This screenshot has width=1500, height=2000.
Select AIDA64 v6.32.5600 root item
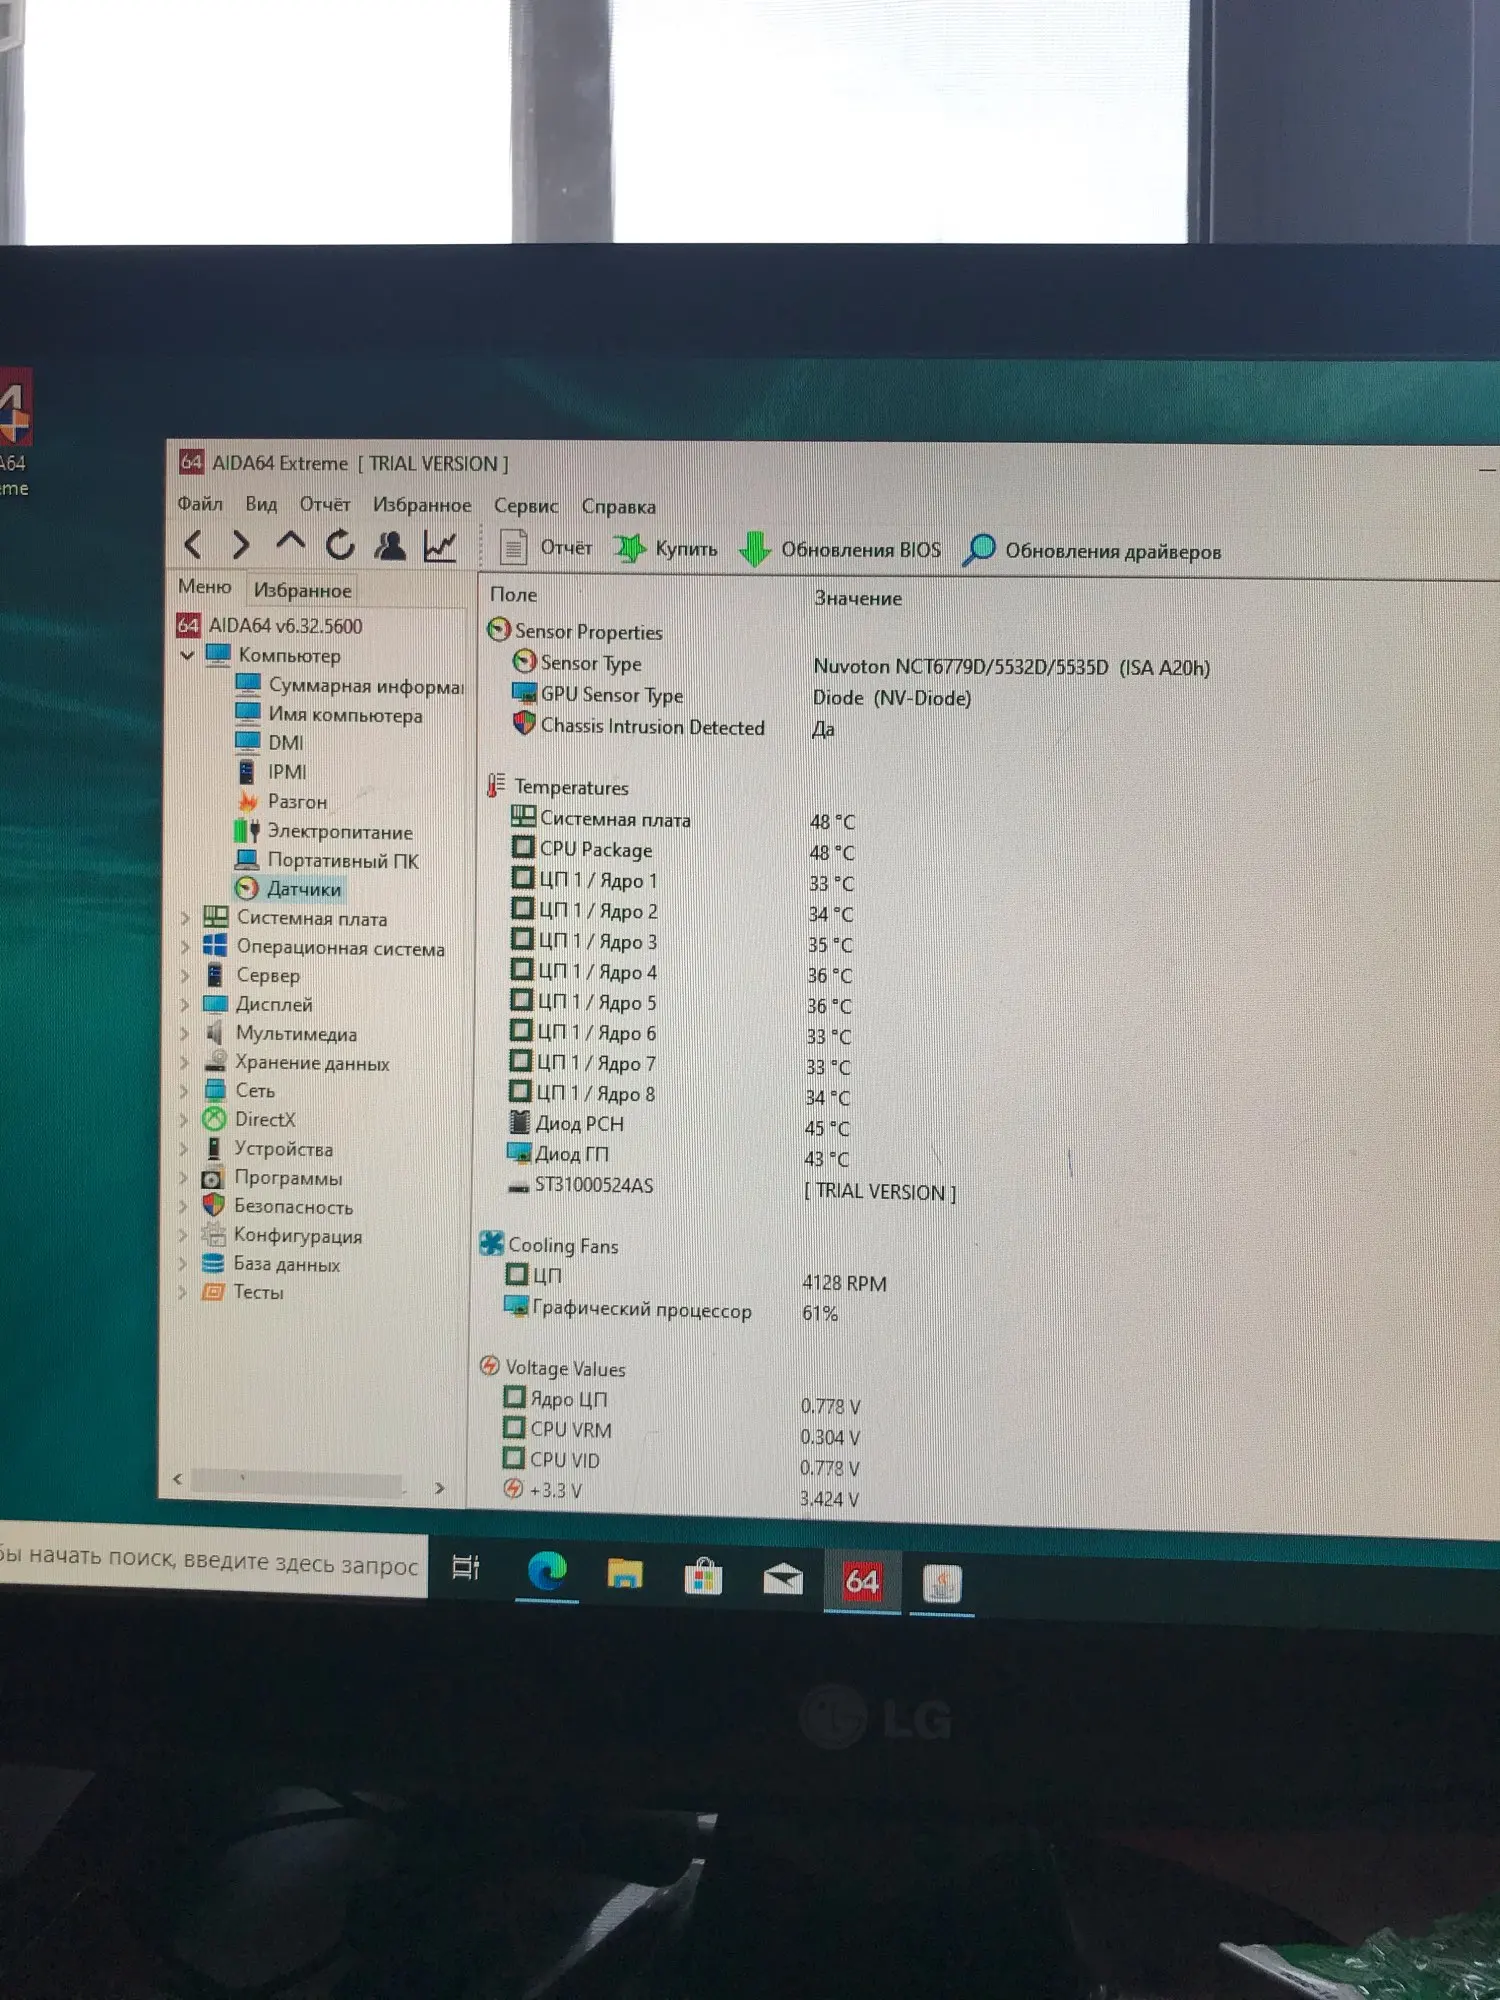click(x=270, y=626)
